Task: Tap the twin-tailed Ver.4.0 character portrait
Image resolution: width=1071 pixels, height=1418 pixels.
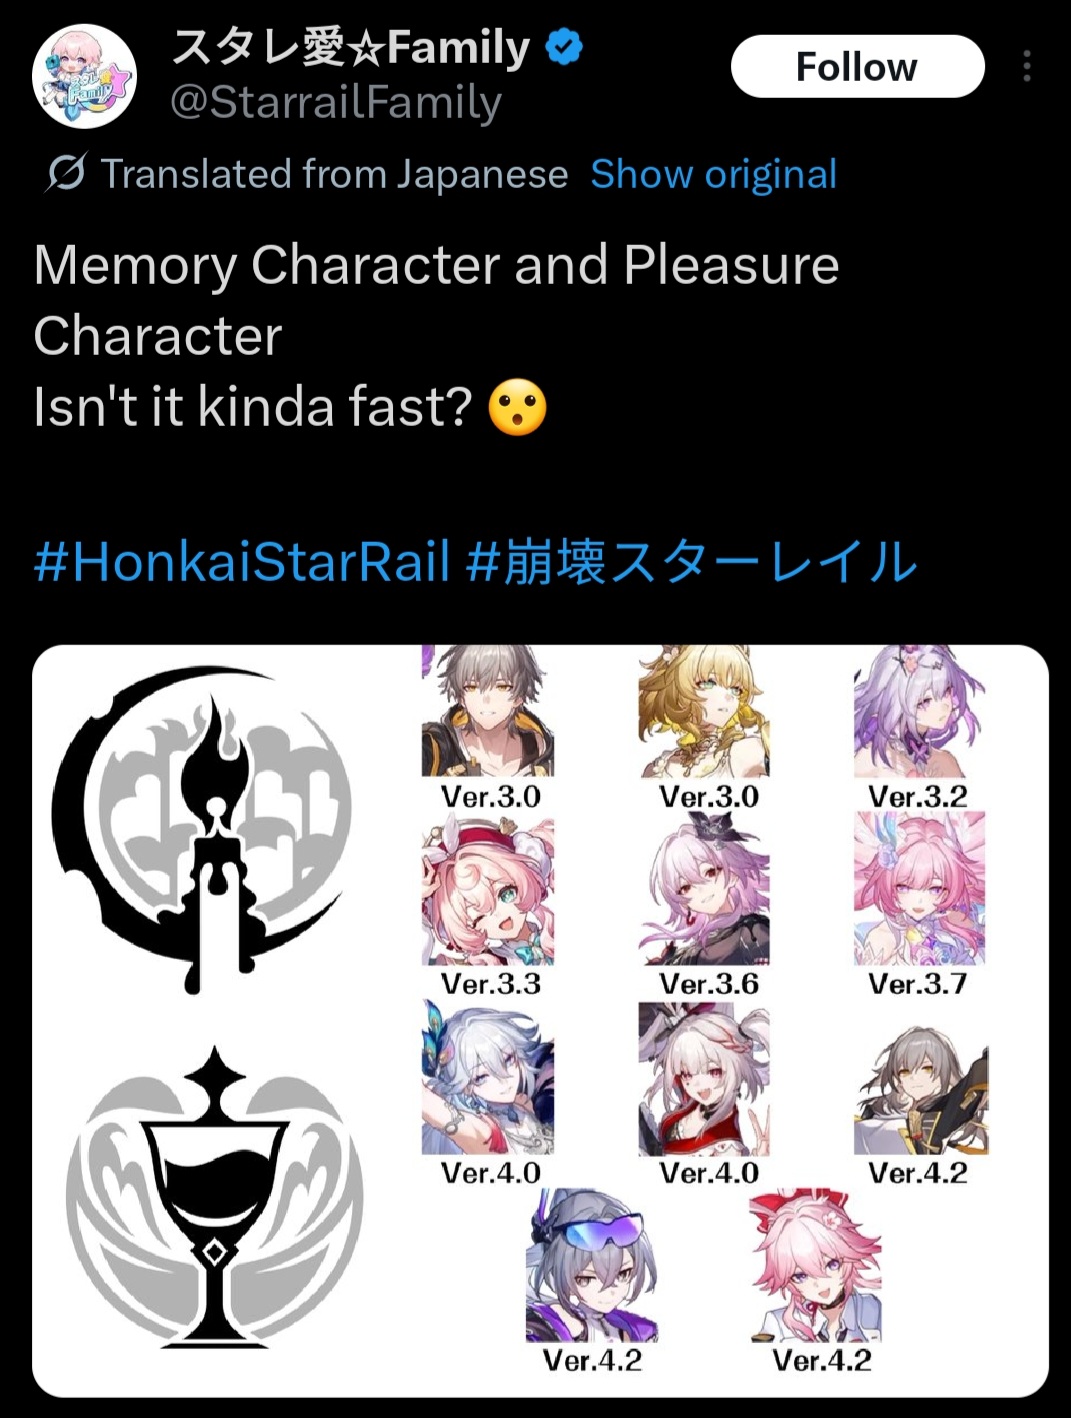Action: click(x=704, y=1079)
